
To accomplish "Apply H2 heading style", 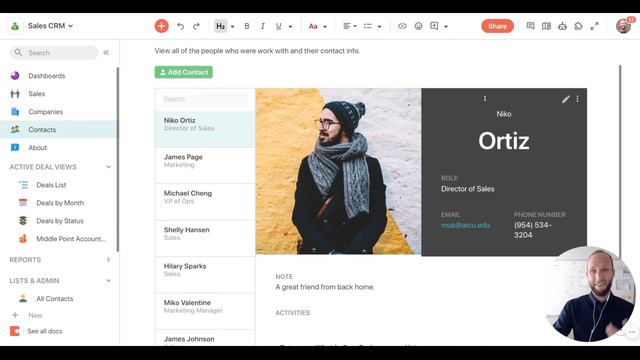I will 220,26.
